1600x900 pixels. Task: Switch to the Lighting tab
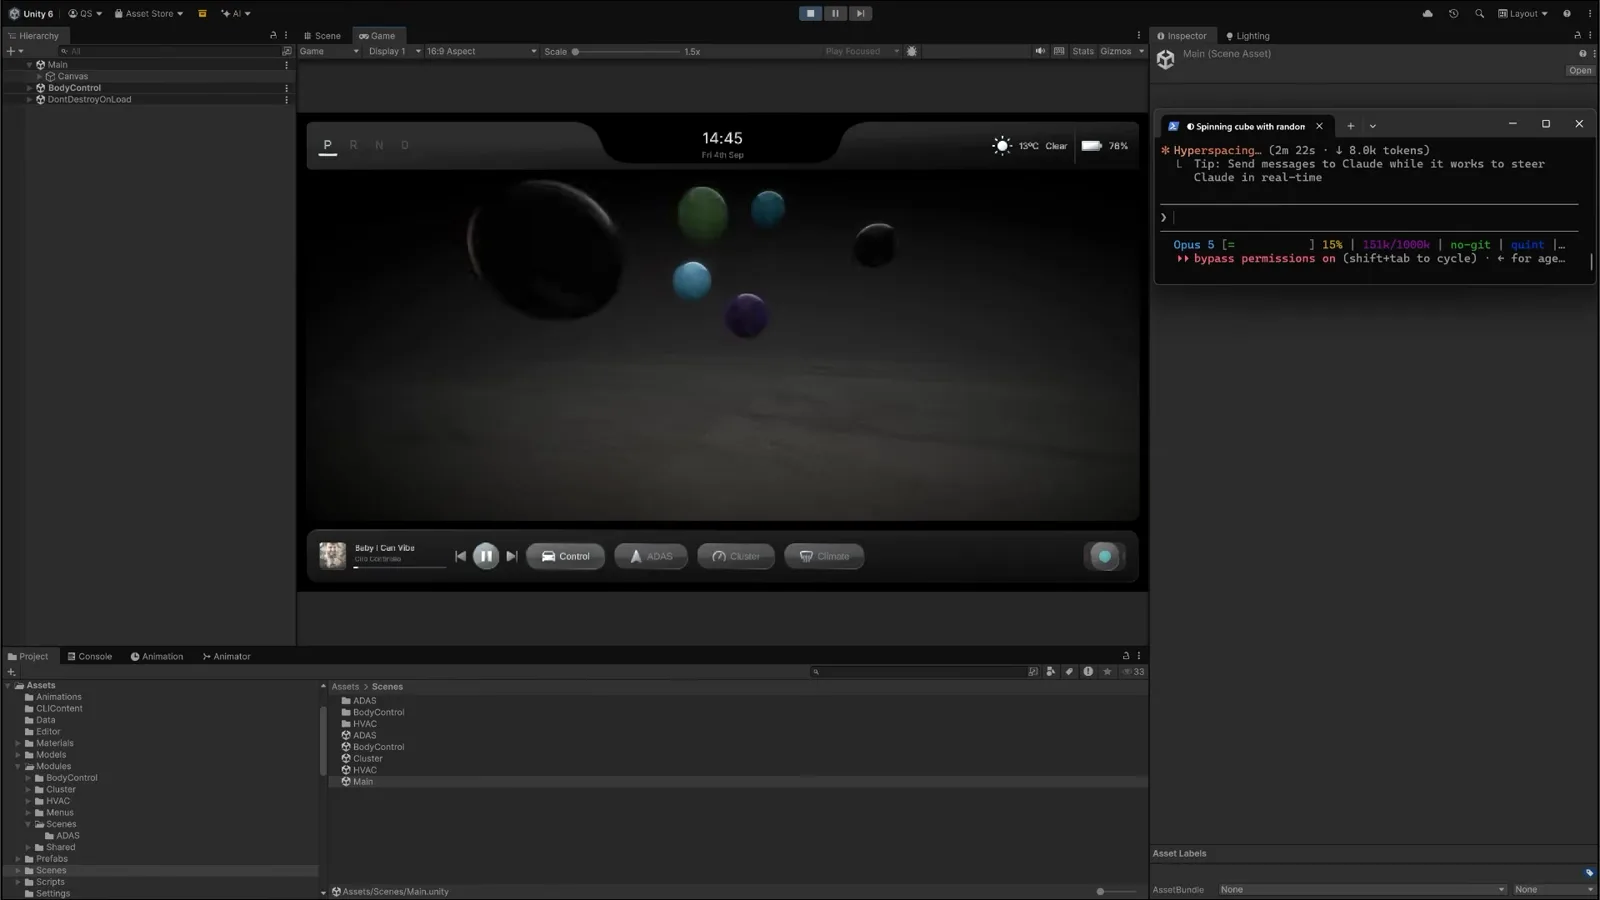tap(1248, 35)
